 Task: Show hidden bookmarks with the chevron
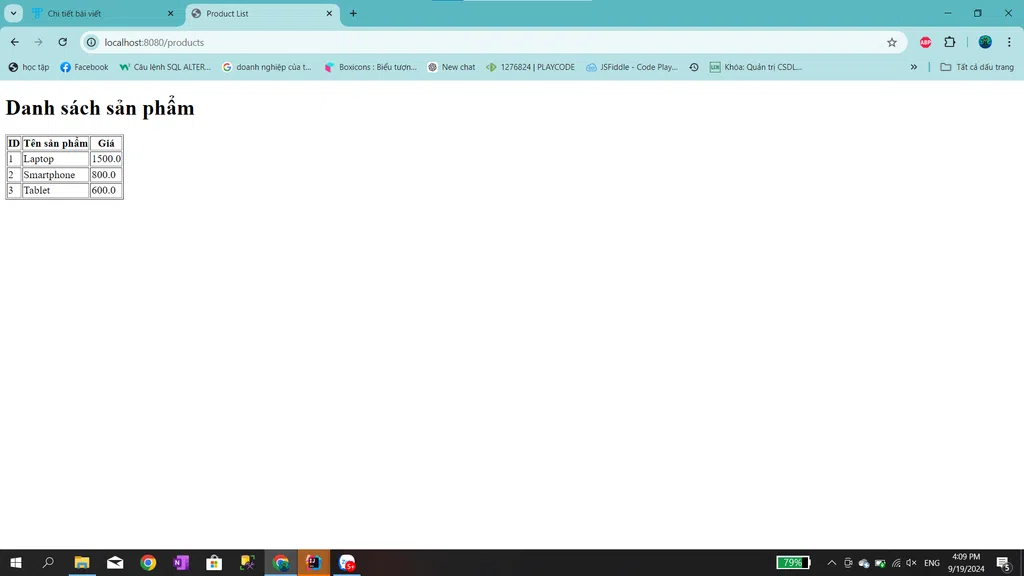click(913, 67)
